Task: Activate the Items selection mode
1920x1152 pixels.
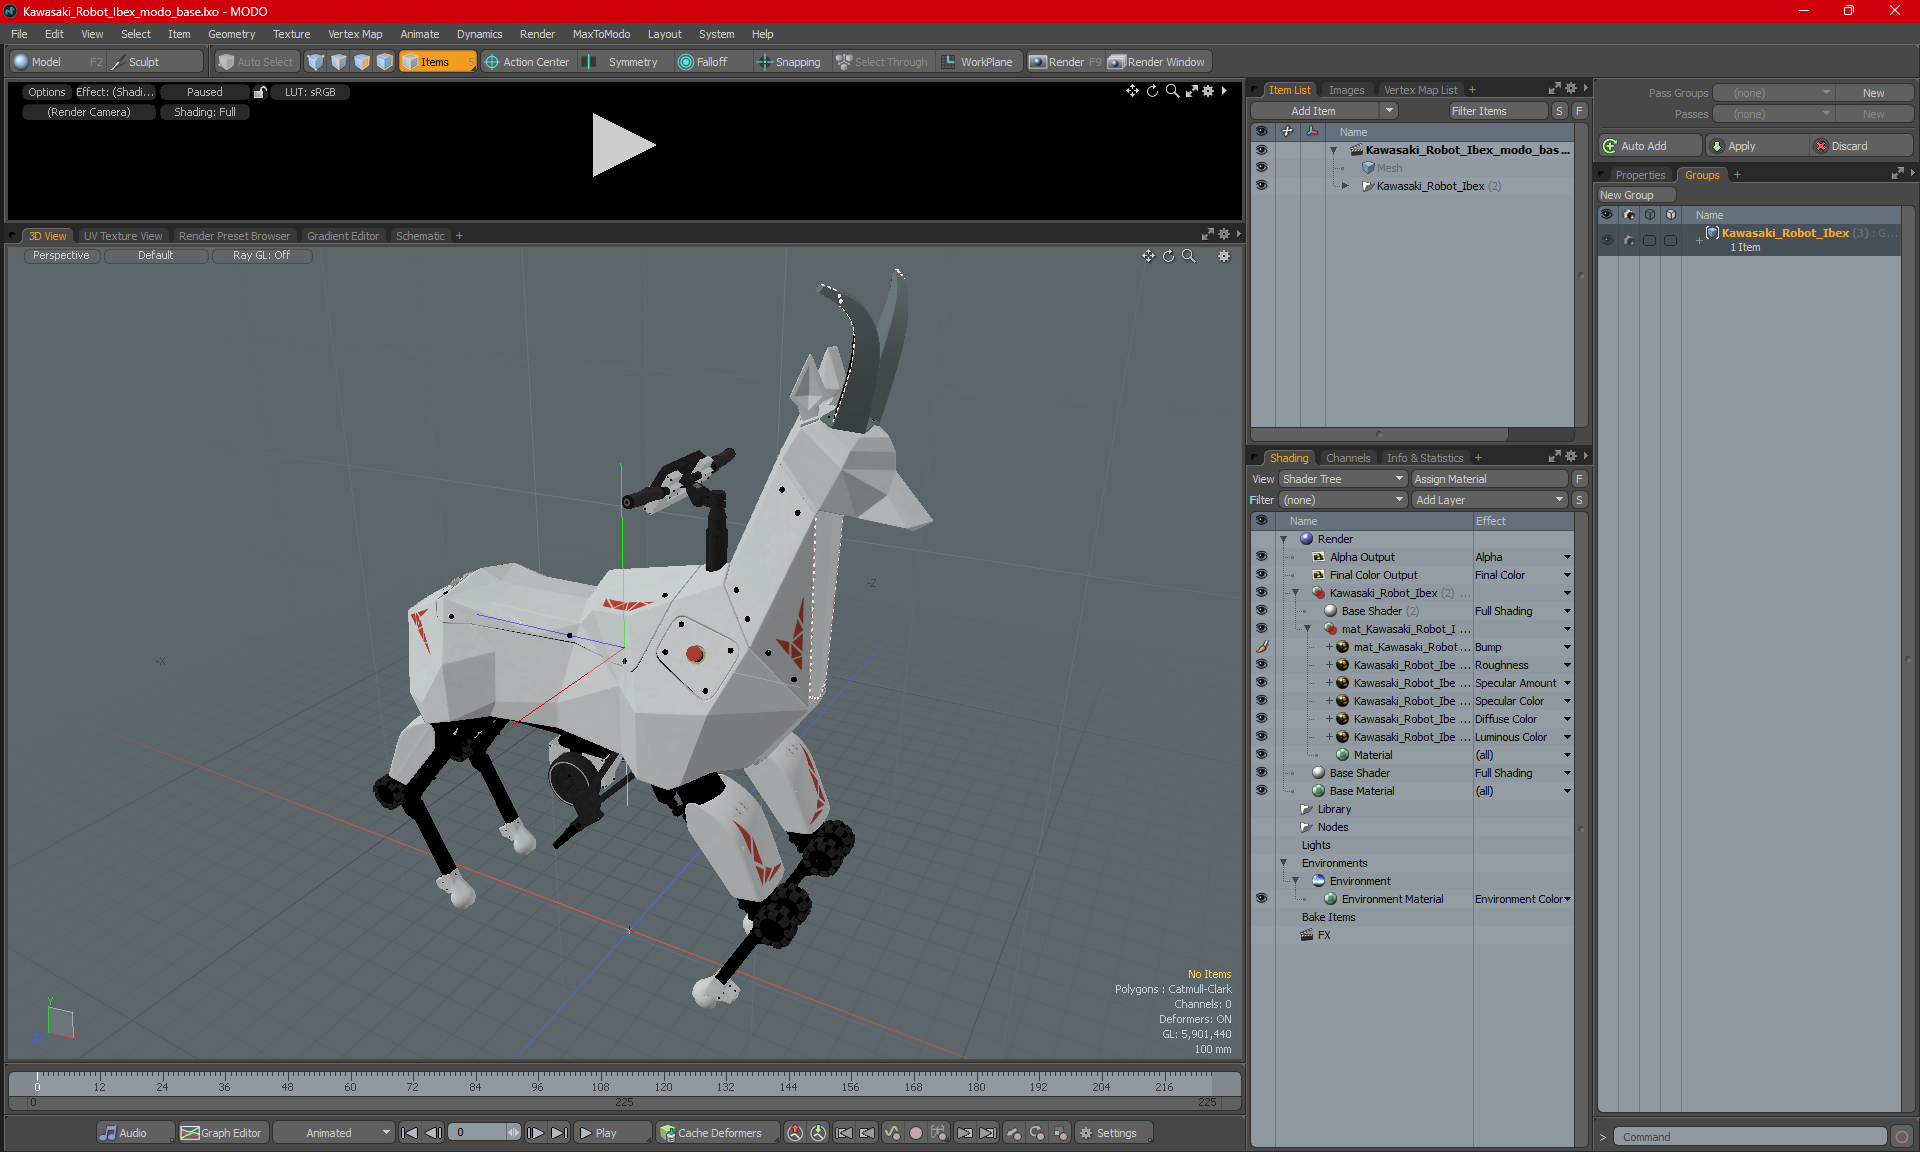Action: tap(437, 62)
